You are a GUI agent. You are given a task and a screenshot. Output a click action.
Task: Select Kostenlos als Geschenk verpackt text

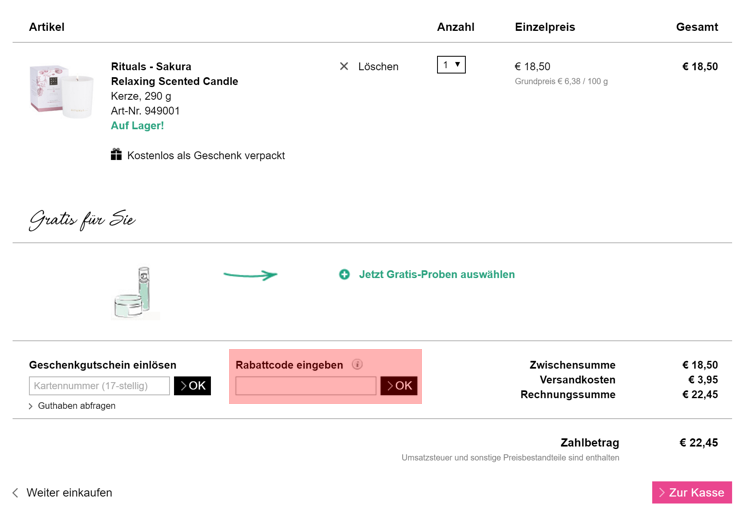click(x=206, y=156)
